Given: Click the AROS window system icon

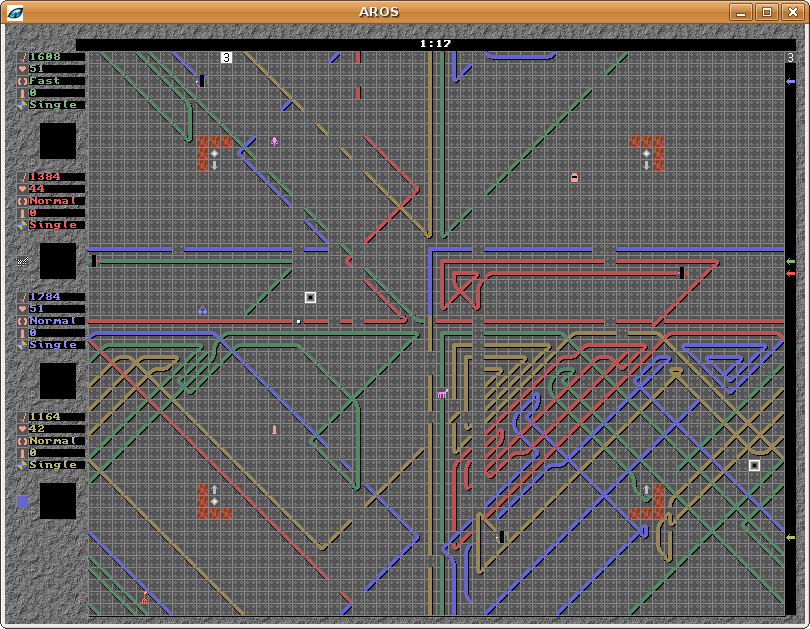Looking at the screenshot, I should (16, 12).
